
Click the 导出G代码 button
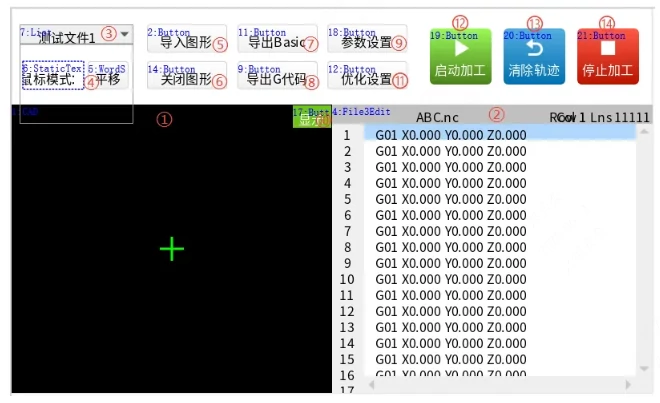point(277,75)
